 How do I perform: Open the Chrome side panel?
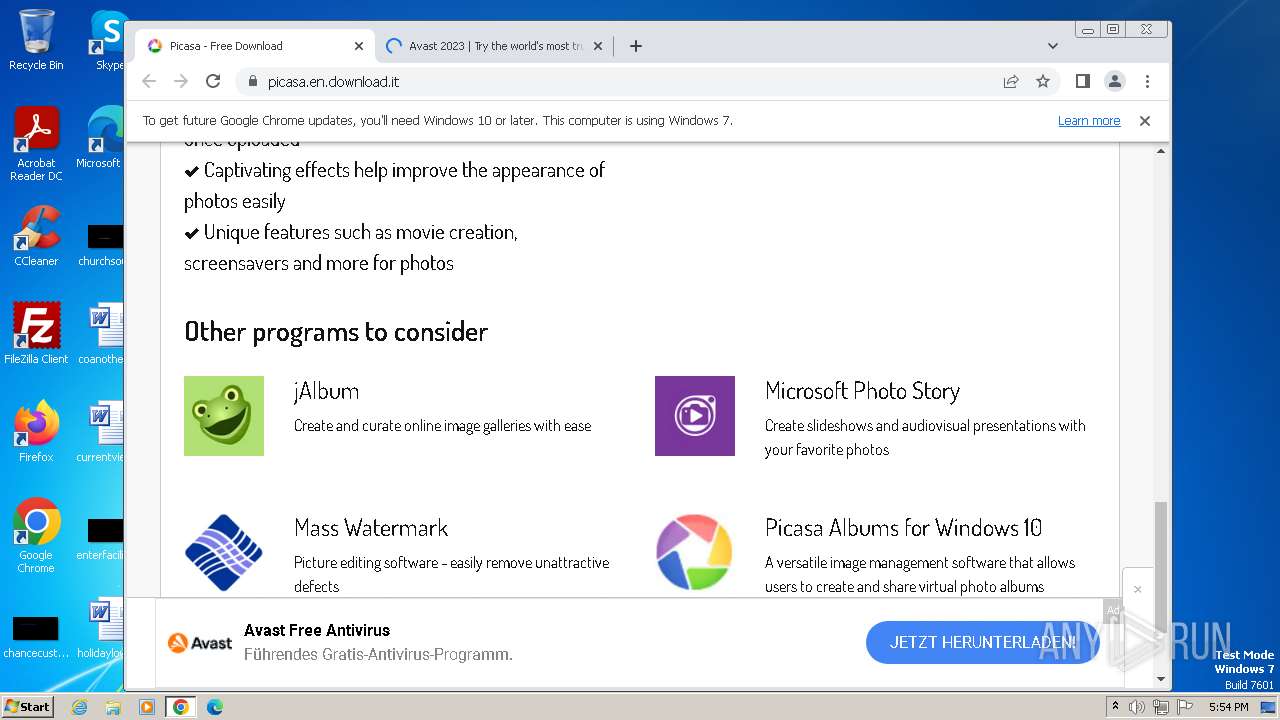(x=1082, y=81)
